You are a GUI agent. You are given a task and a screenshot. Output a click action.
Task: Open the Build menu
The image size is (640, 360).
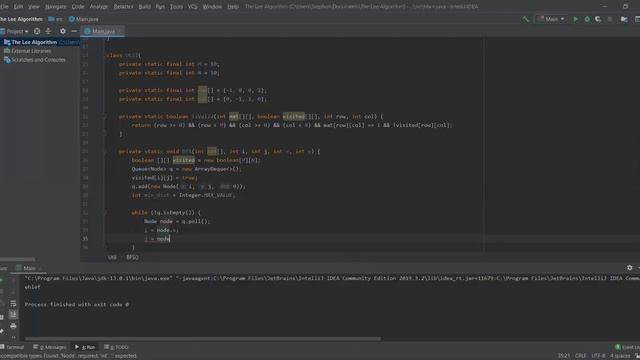144,7
